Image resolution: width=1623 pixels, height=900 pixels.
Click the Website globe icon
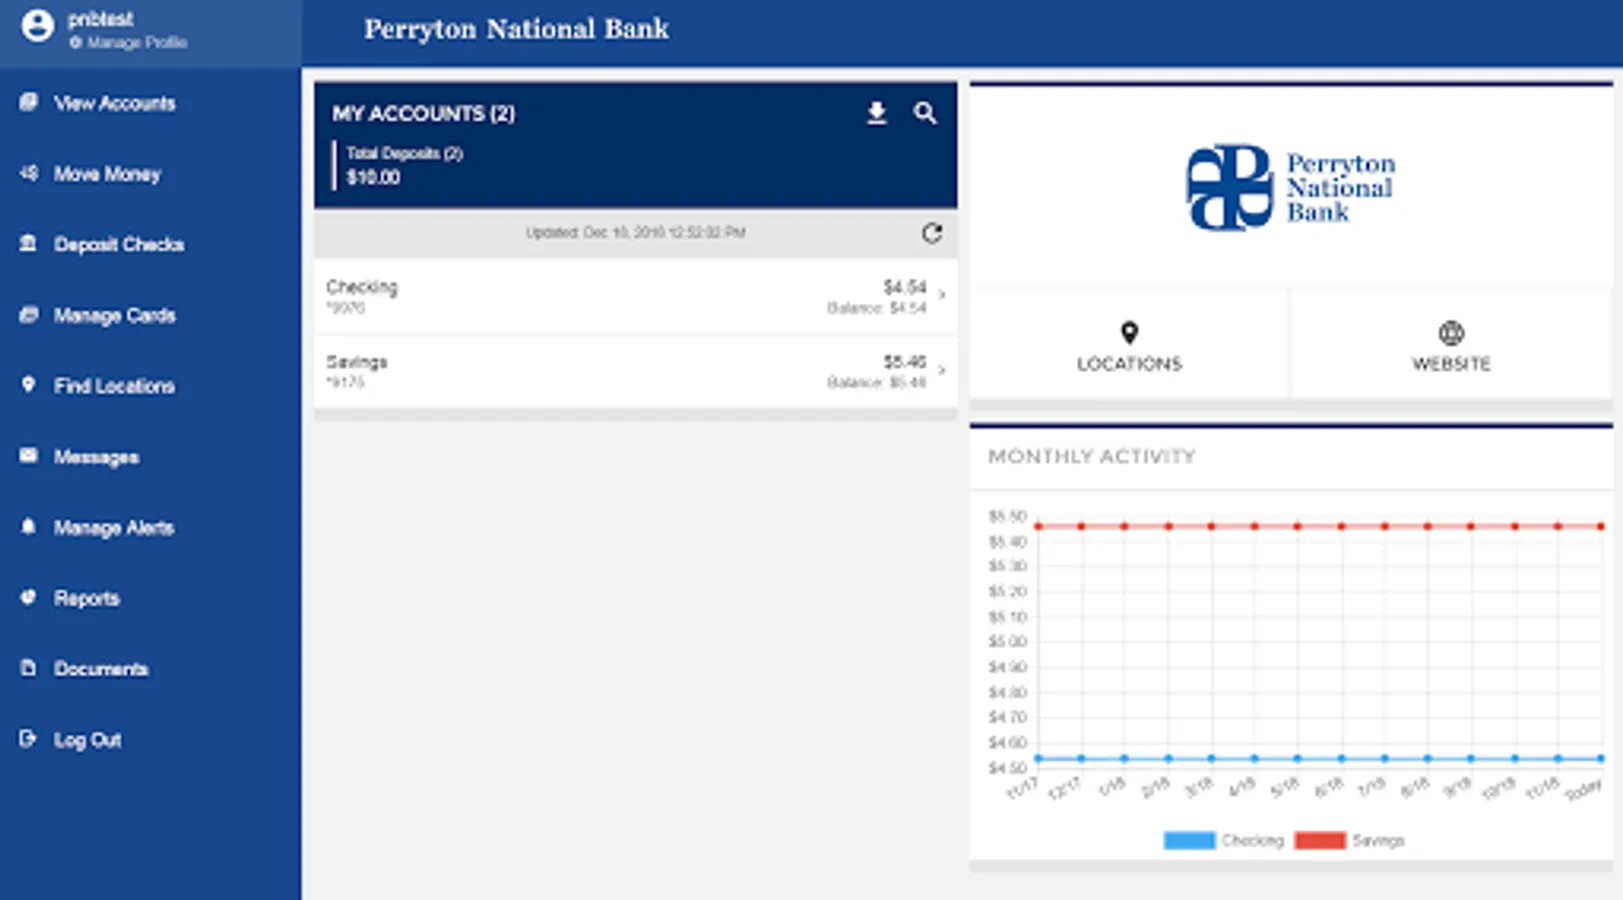[x=1451, y=333]
